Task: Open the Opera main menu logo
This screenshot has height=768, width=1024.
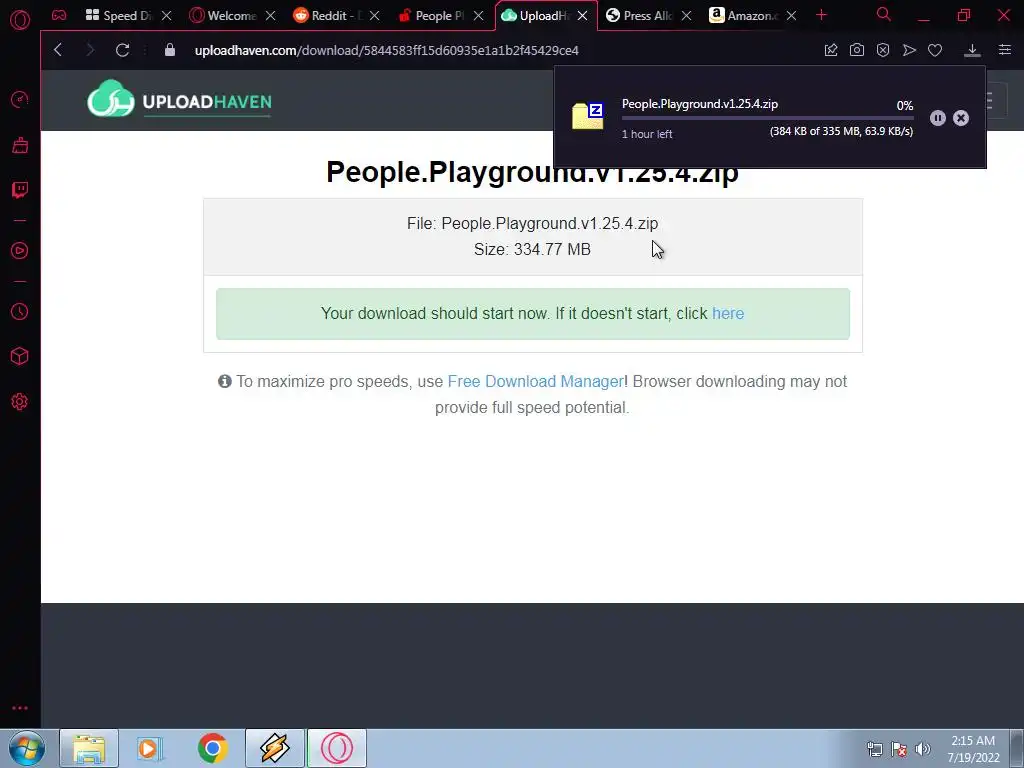Action: [x=20, y=20]
